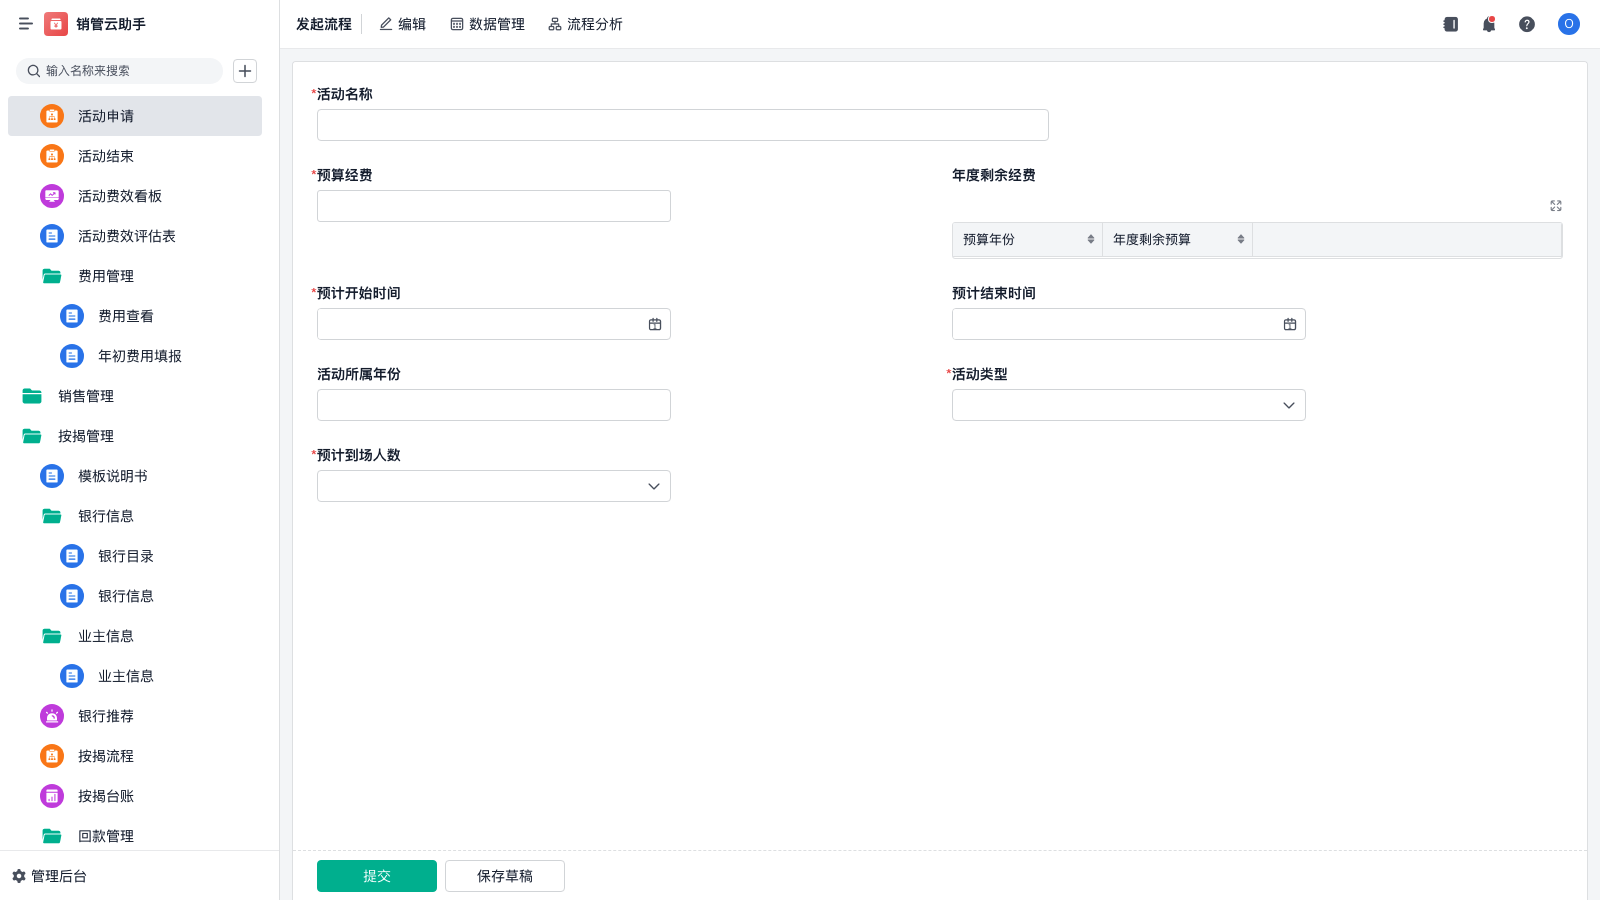Switch to the 流程分析 tab
Image resolution: width=1600 pixels, height=900 pixels.
[x=585, y=24]
